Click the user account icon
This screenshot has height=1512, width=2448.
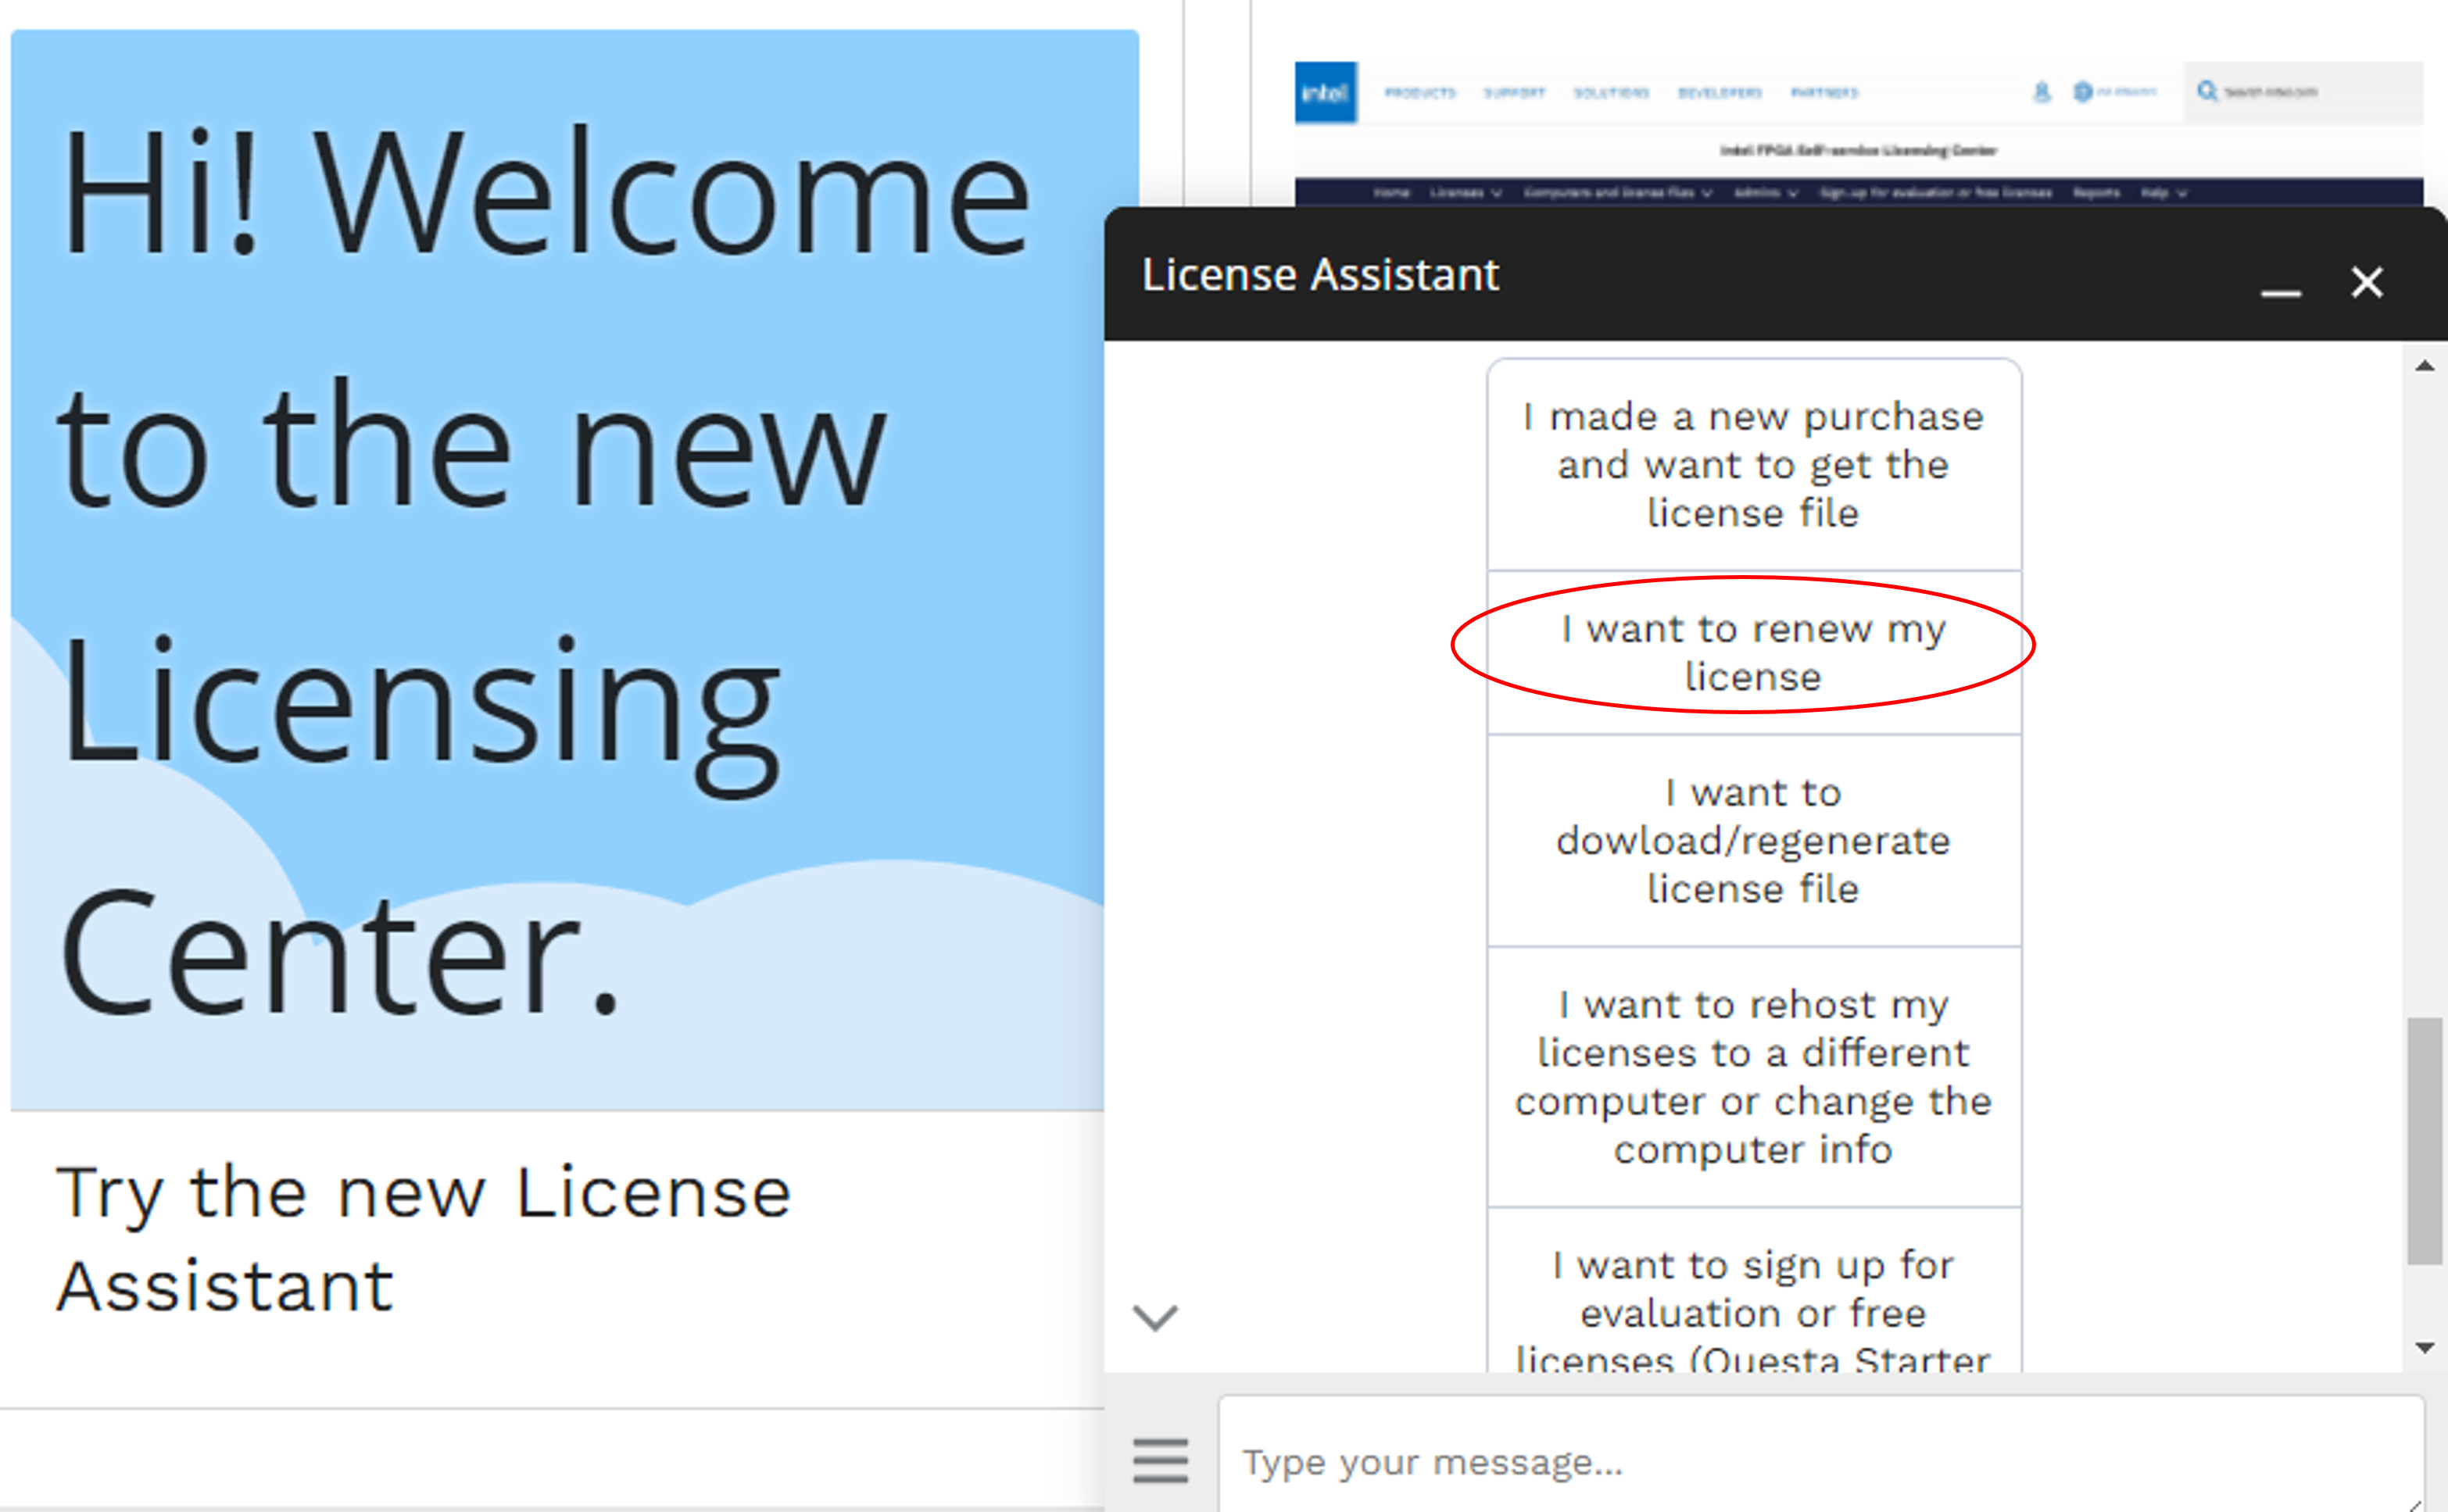(x=2041, y=92)
